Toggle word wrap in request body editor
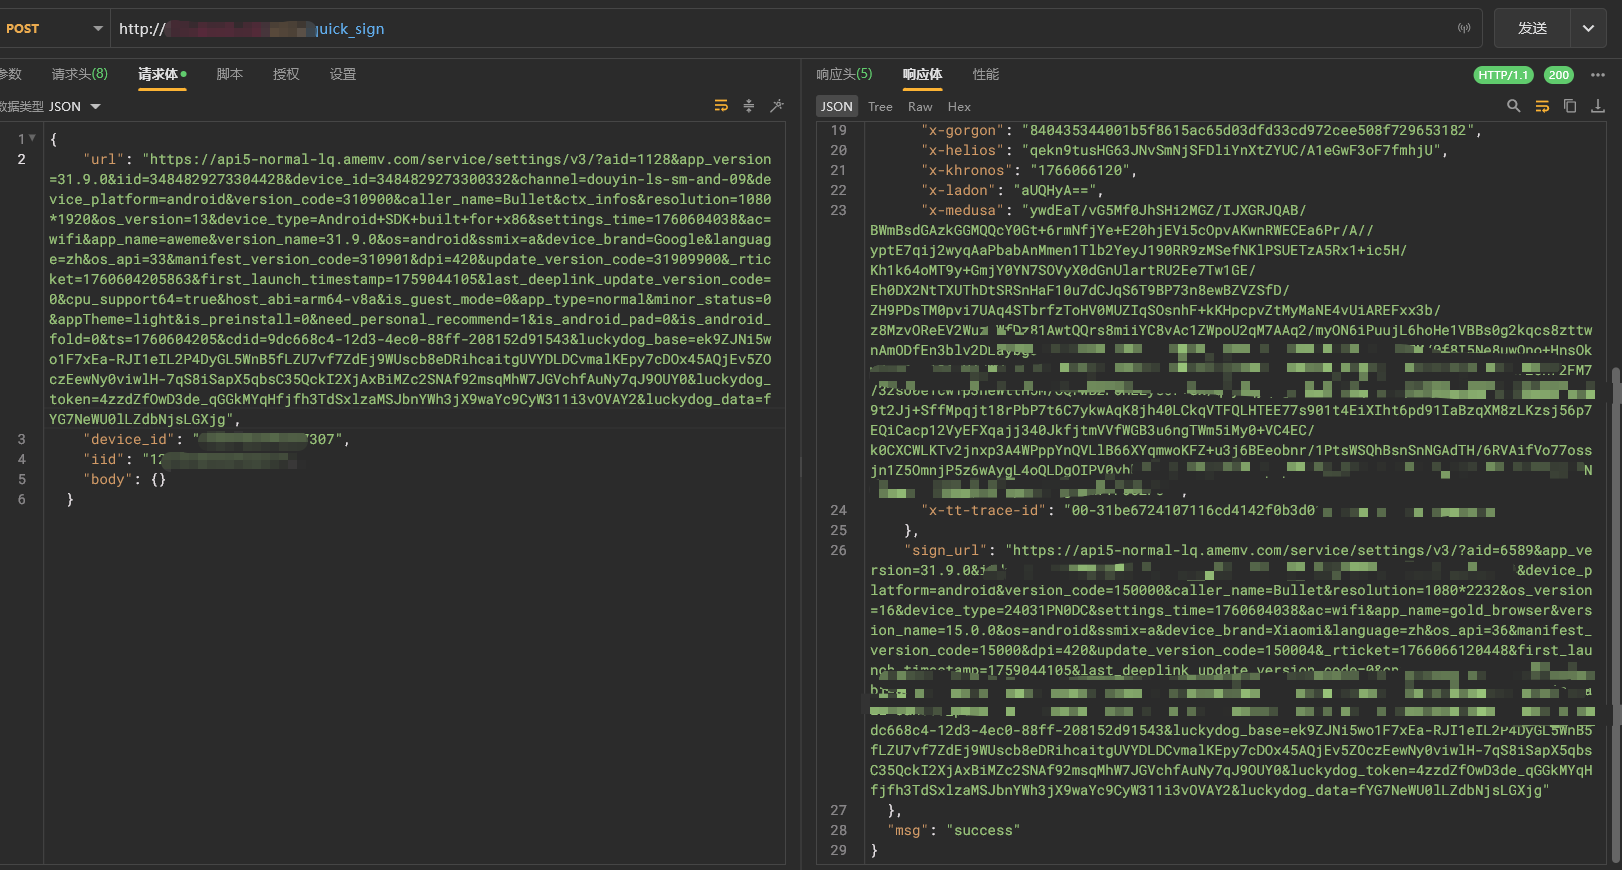This screenshot has height=870, width=1622. coord(721,106)
